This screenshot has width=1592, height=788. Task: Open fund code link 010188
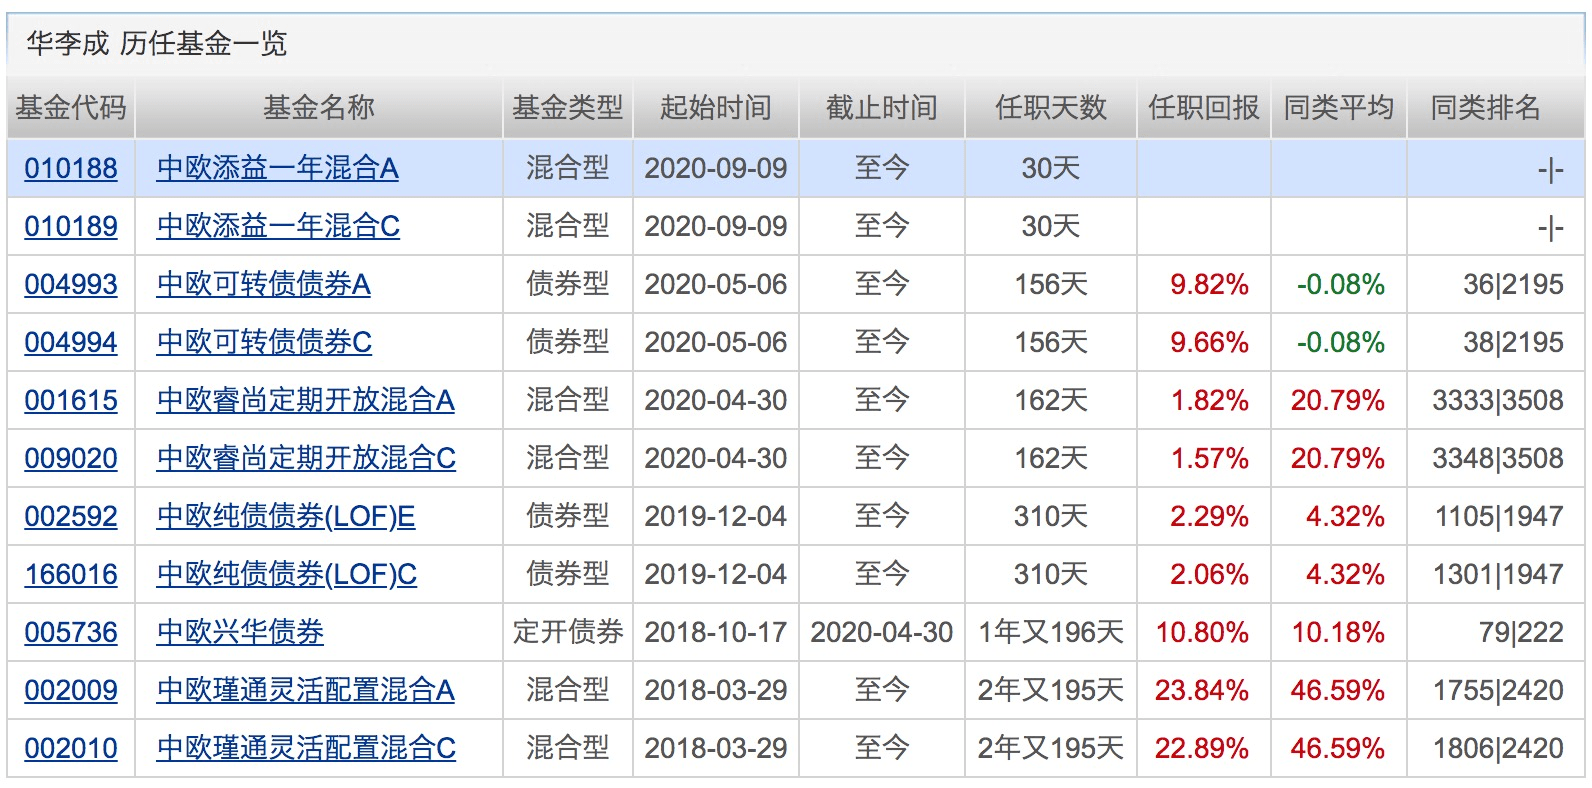coord(71,168)
